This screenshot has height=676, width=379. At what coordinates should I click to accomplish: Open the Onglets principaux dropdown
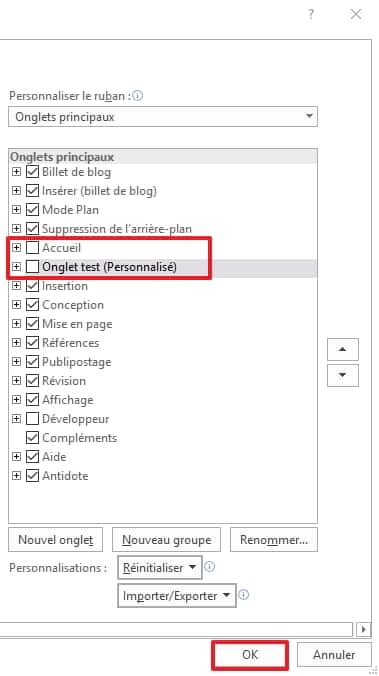pyautogui.click(x=163, y=117)
